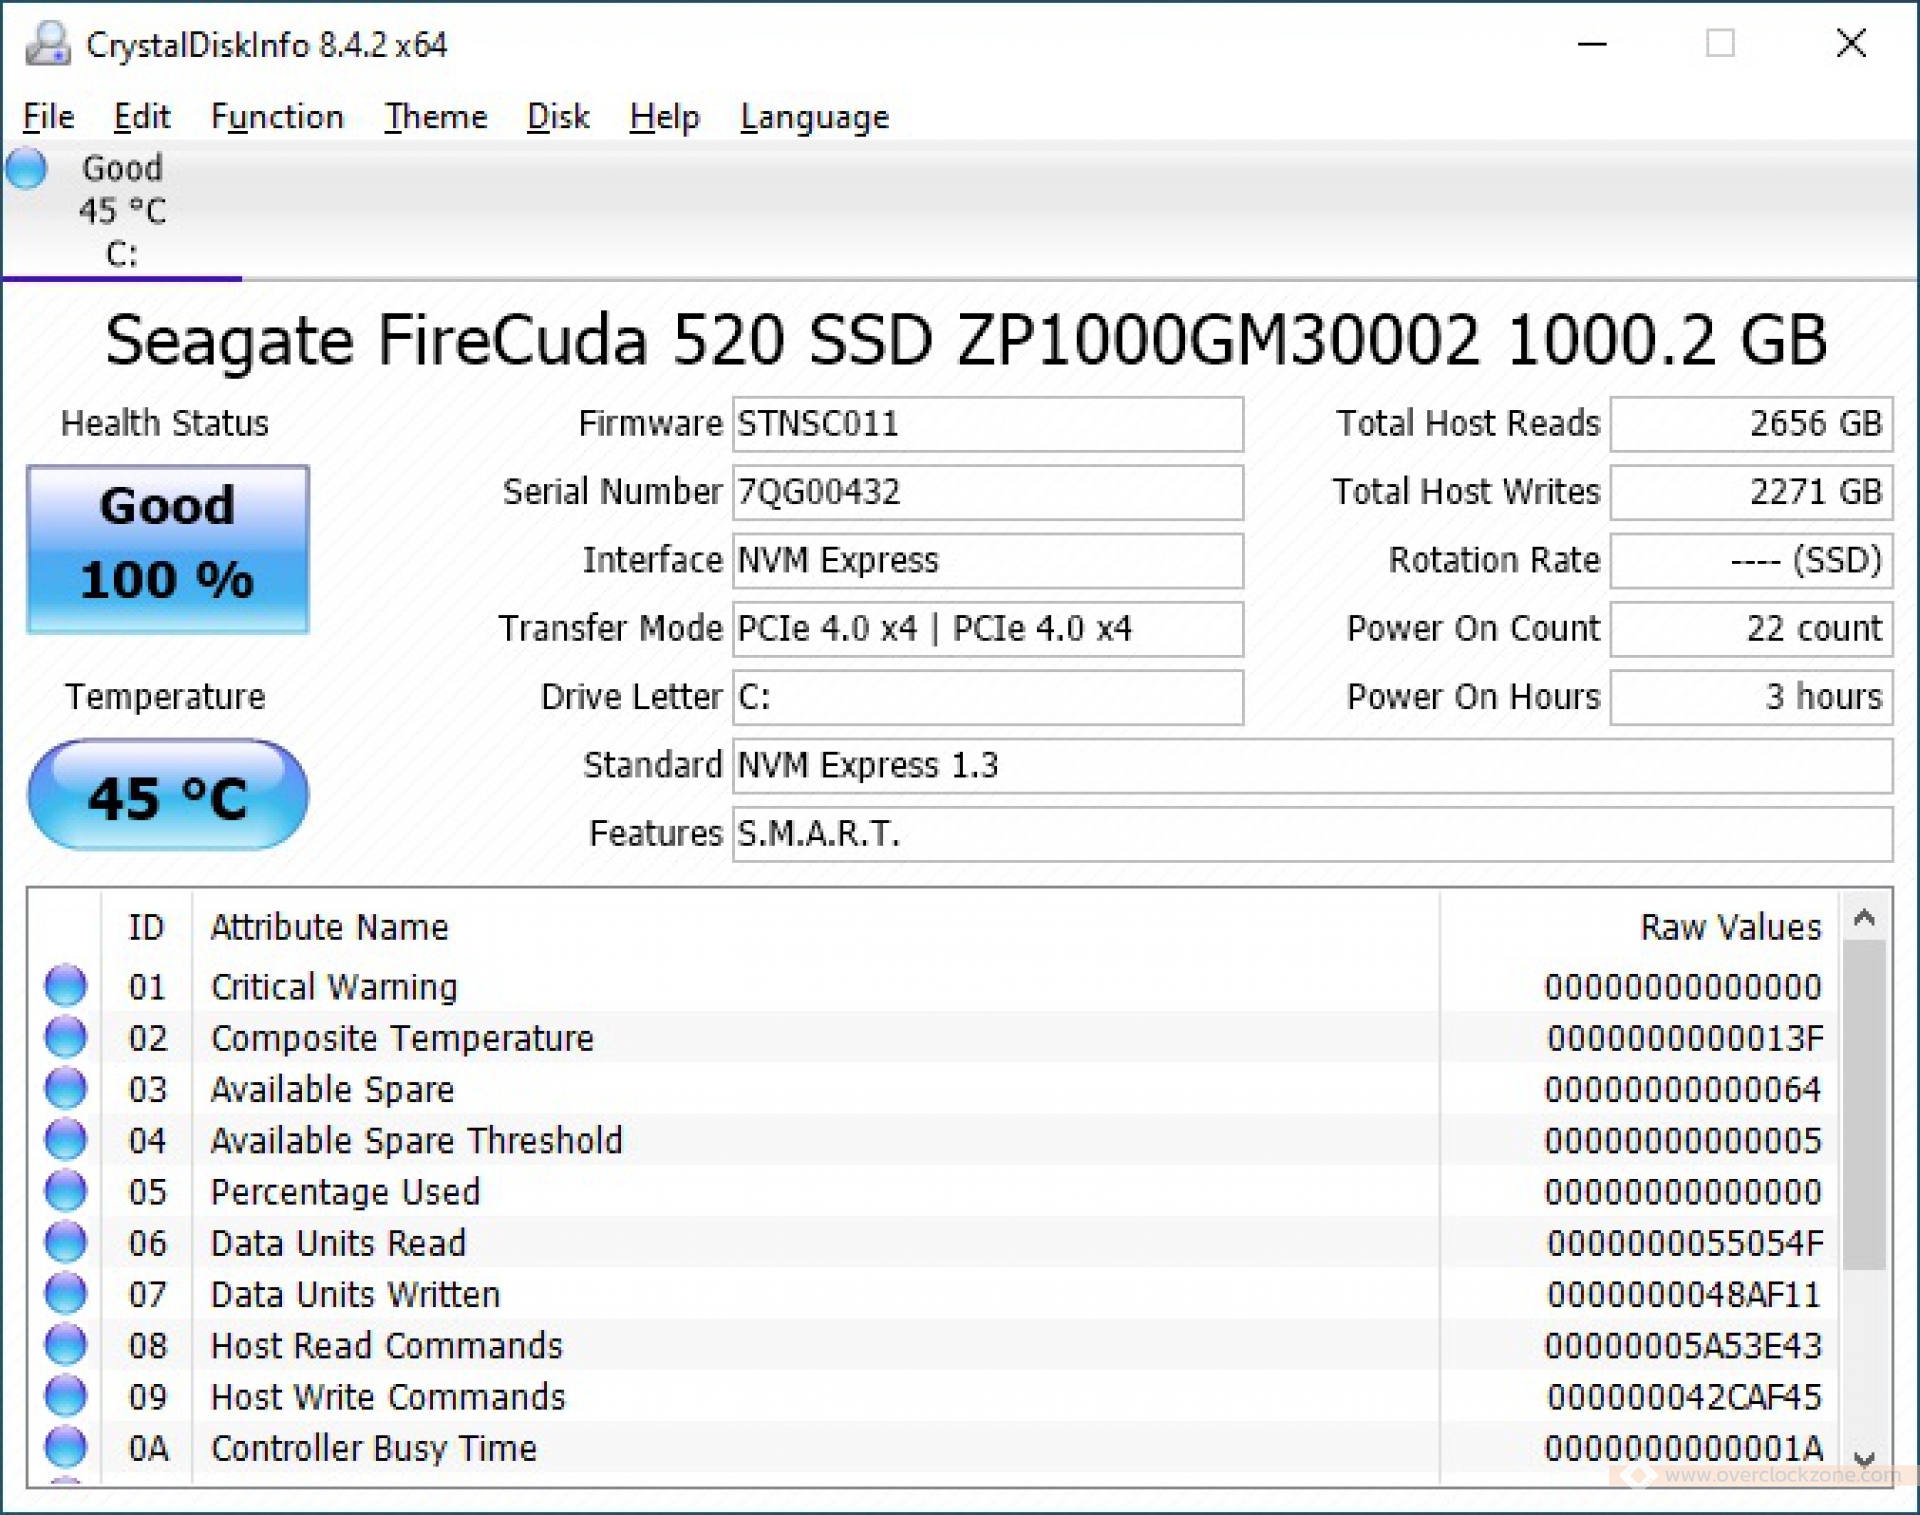This screenshot has height=1515, width=1920.
Task: Click the CrystalDiskInfo app icon in title bar
Action: click(x=47, y=44)
